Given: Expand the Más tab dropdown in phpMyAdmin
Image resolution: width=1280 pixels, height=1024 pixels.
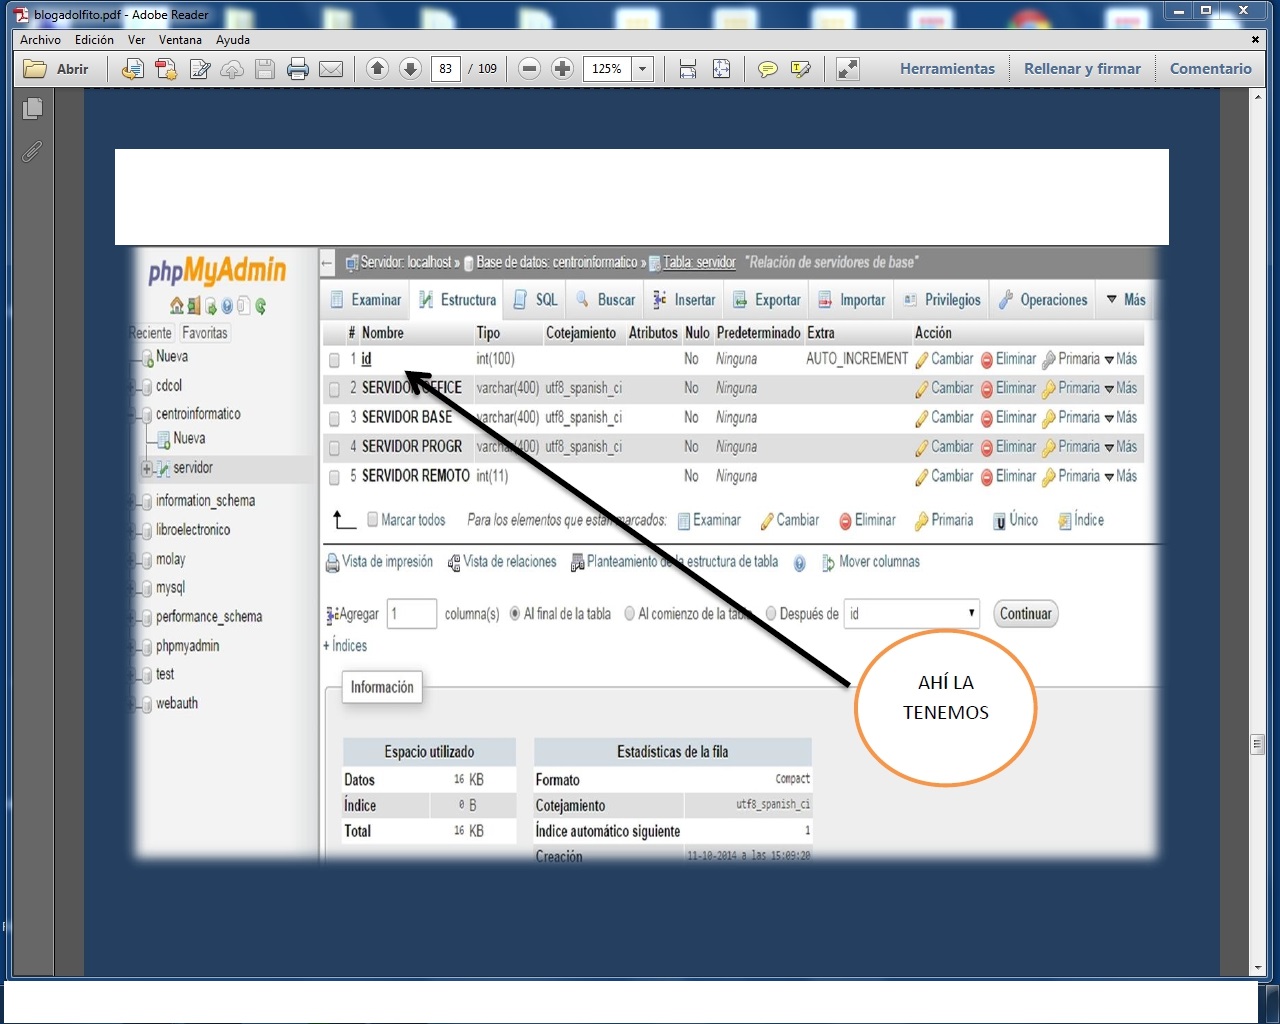Looking at the screenshot, I should (x=1126, y=300).
